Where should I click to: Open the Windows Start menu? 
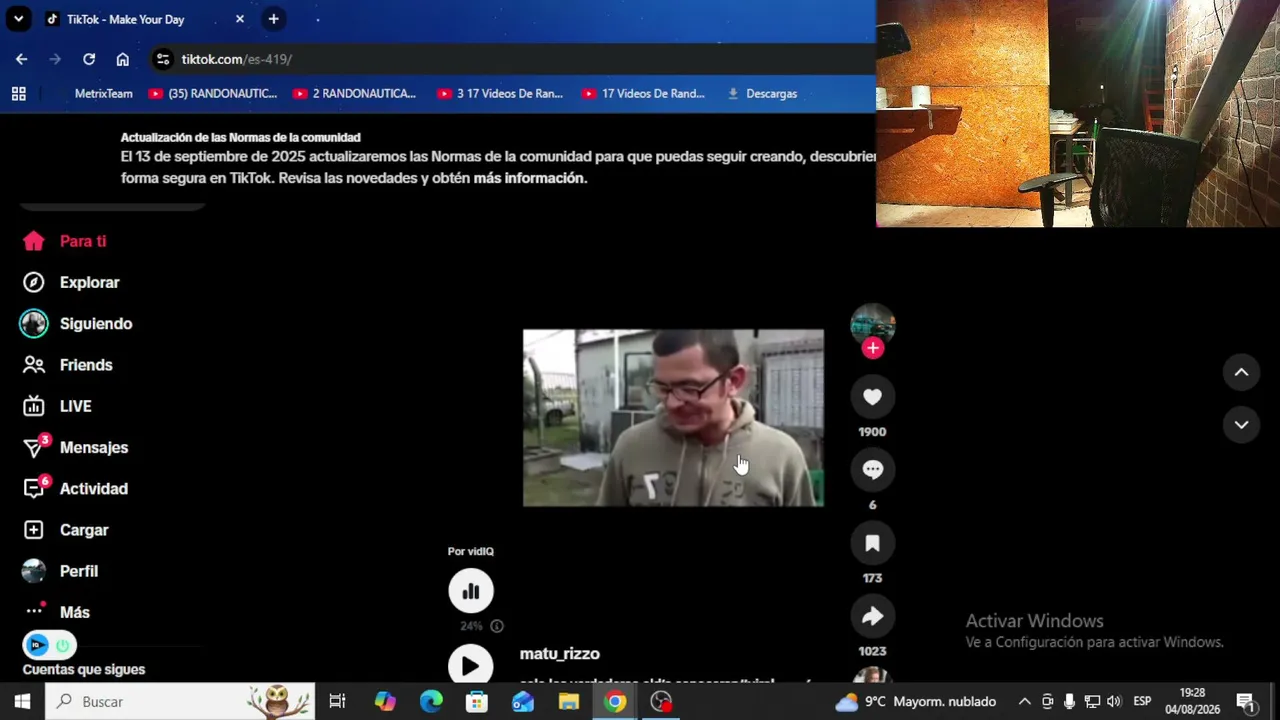22,702
